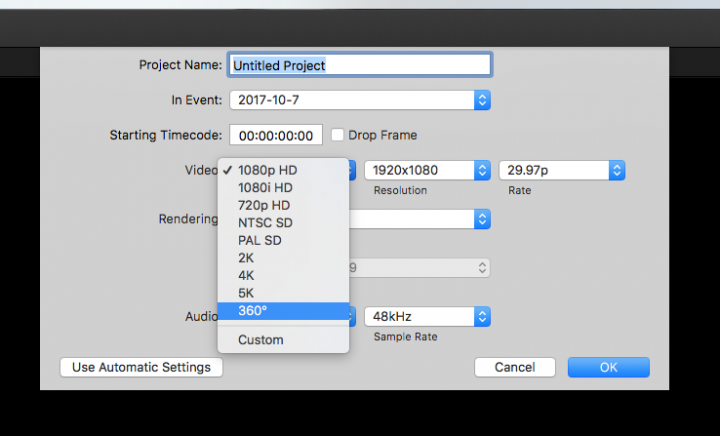Open the 1920x1080 Resolution dropdown
The image size is (720, 436).
tap(427, 170)
